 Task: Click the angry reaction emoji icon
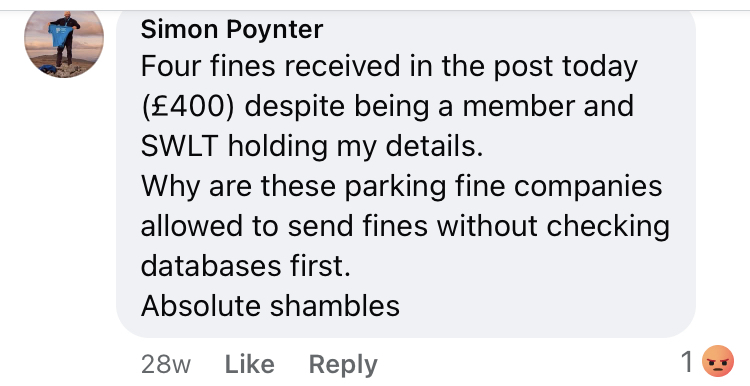[x=717, y=362]
